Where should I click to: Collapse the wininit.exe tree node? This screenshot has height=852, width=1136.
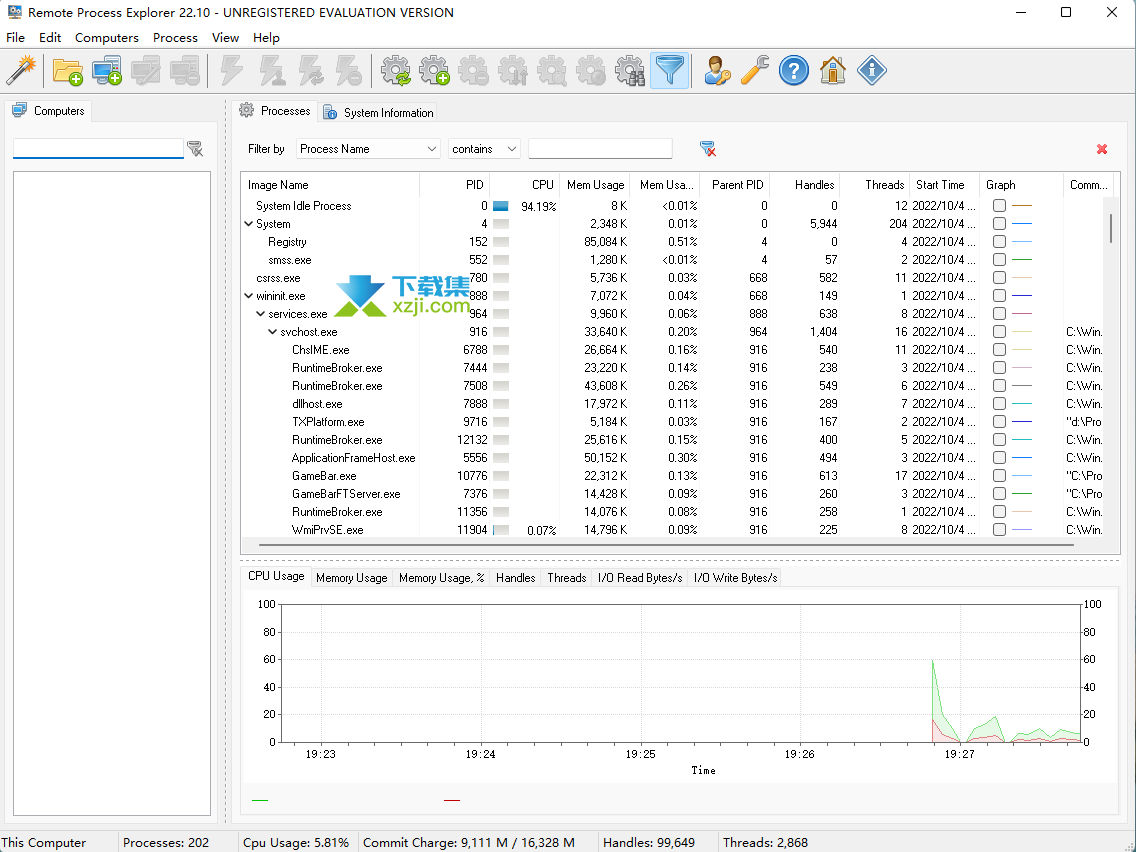pyautogui.click(x=248, y=296)
